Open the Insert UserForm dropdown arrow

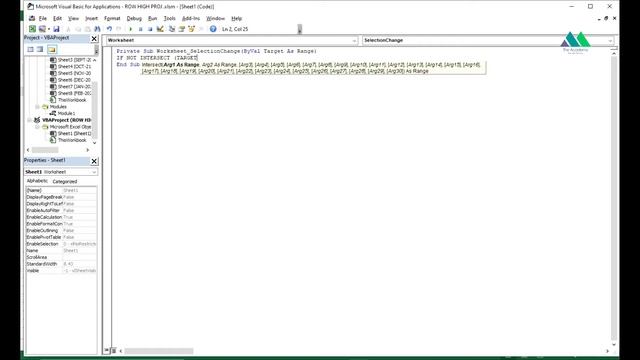point(49,29)
